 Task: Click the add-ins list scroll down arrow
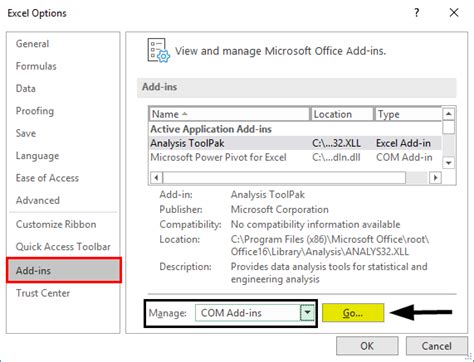(x=449, y=163)
